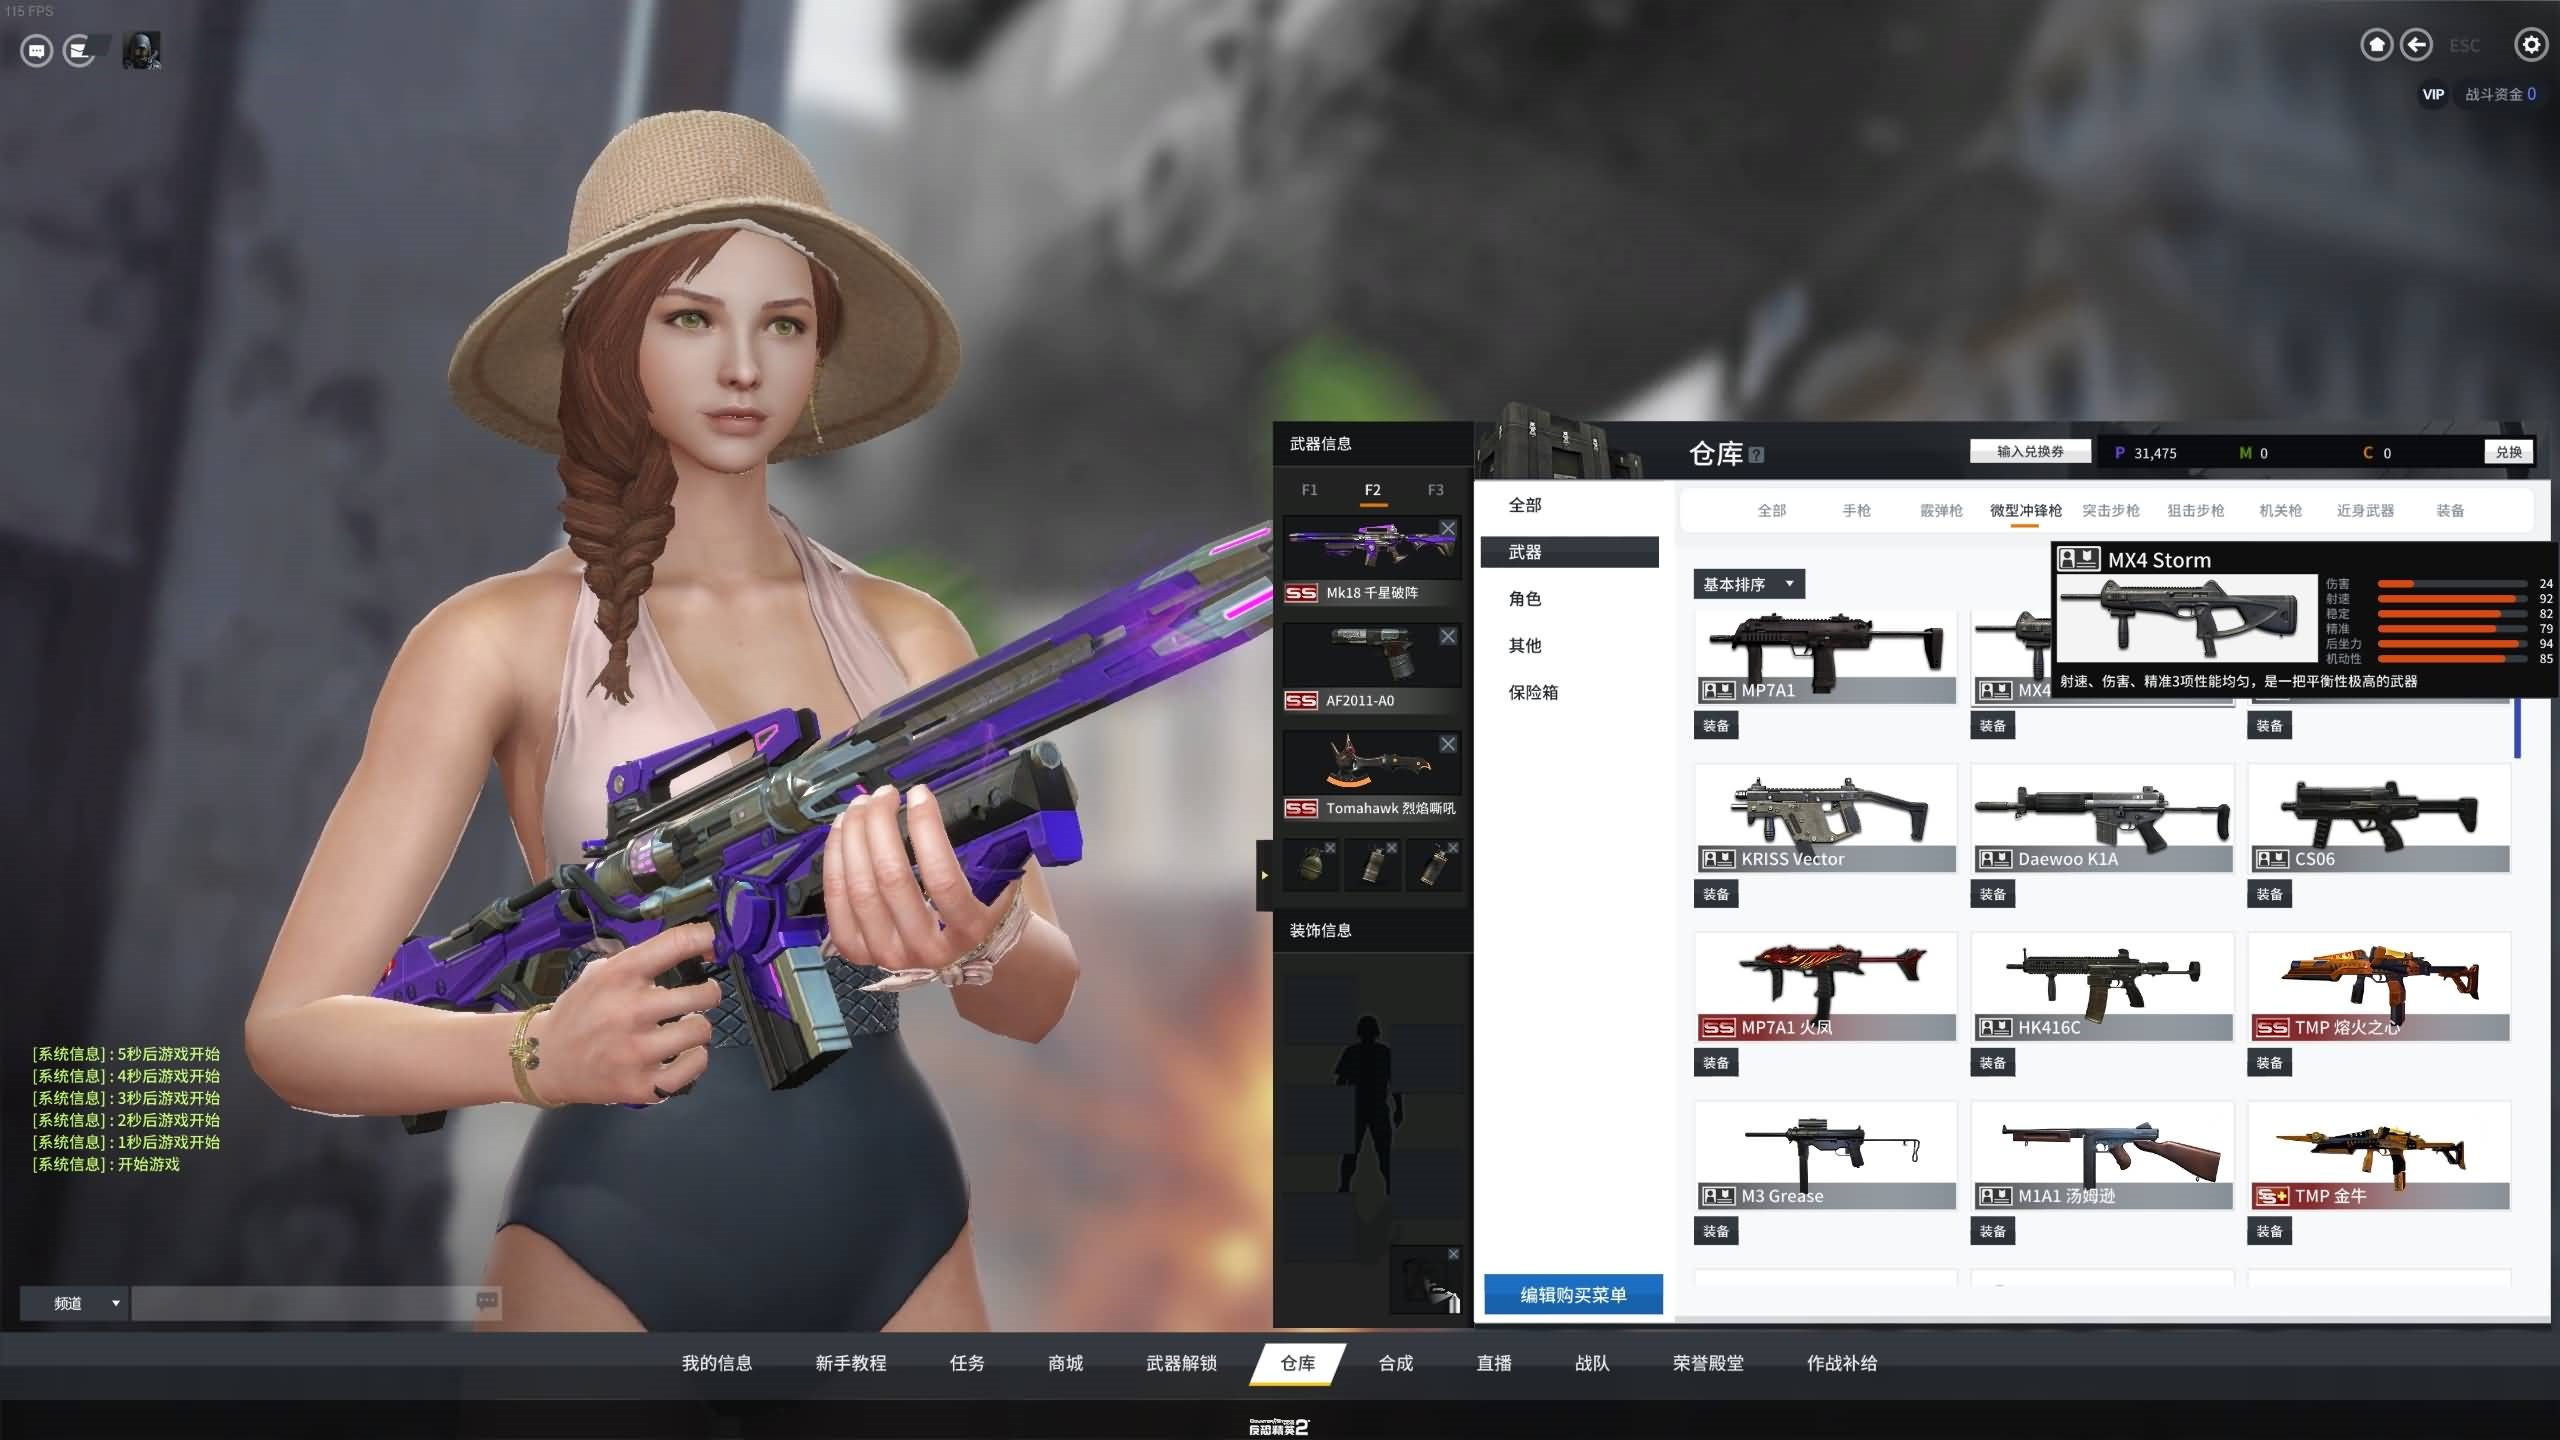Image resolution: width=2560 pixels, height=1440 pixels.
Task: Collapse the weapon info panel arrow
Action: coord(1264,875)
